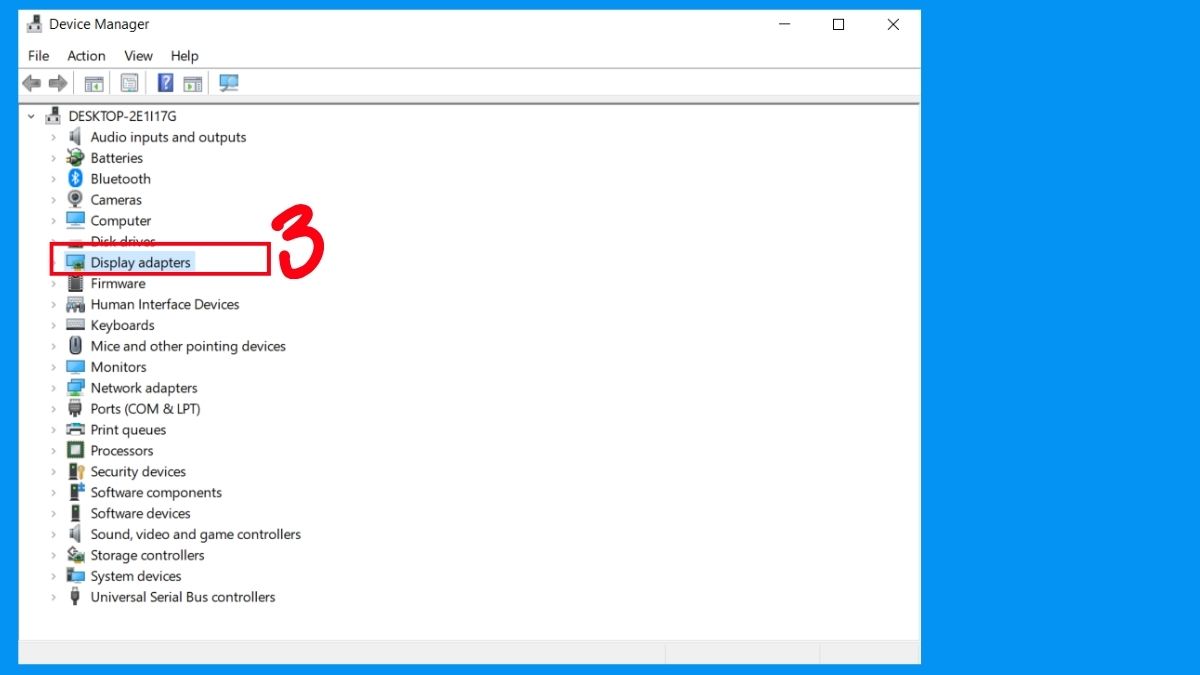The width and height of the screenshot is (1200, 675).
Task: Select the Sound, video and game controllers label
Action: pos(196,534)
